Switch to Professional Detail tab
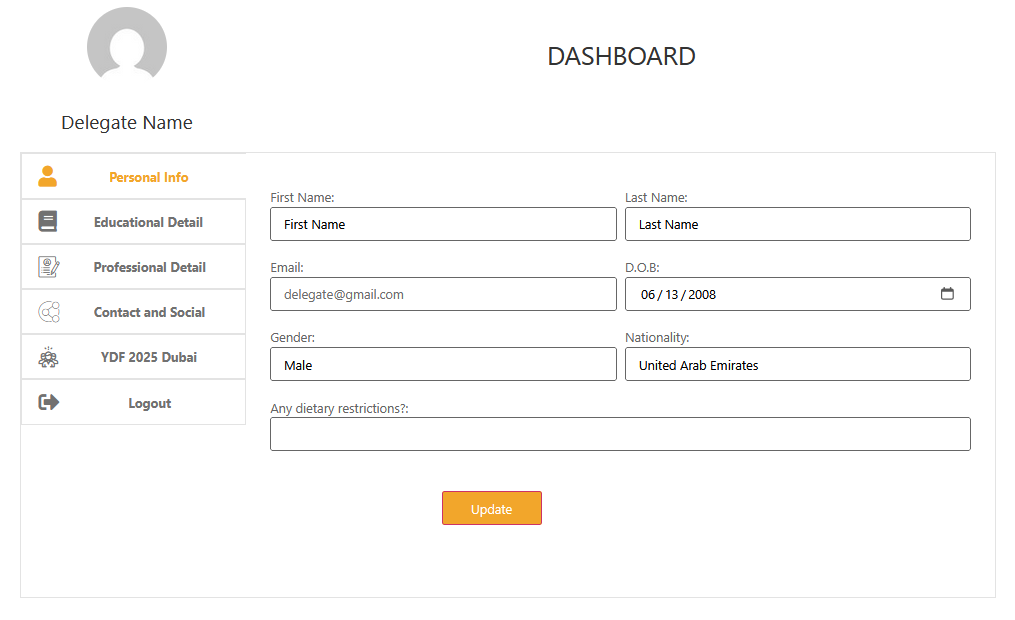Screen dimensions: 1015x620 pos(133,267)
